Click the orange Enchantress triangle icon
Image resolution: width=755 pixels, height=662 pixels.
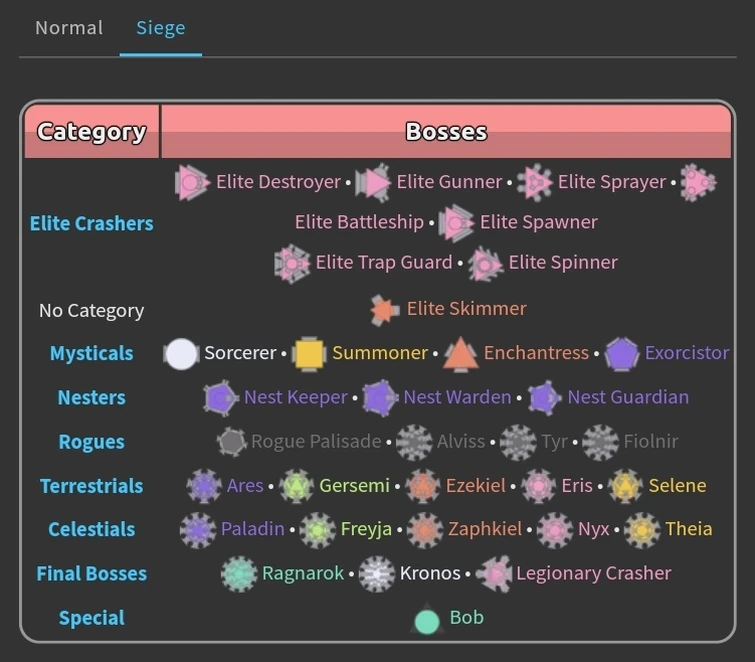(x=460, y=354)
